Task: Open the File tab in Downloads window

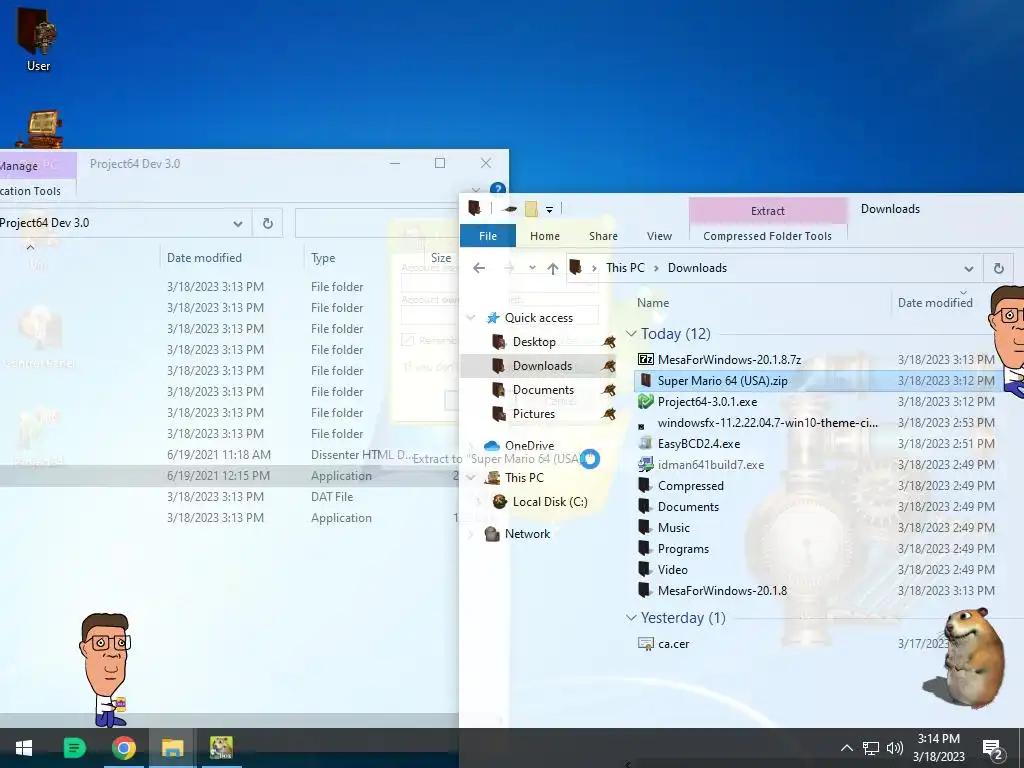Action: (x=488, y=236)
